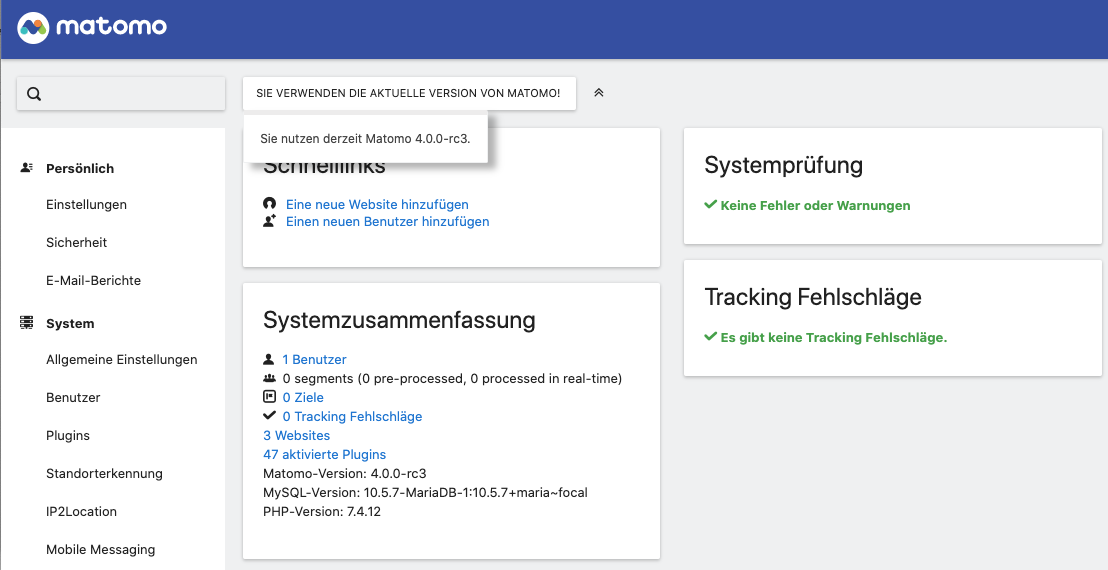The image size is (1108, 570).
Task: Follow Eine neue Website hinzufügen link
Action: point(377,204)
